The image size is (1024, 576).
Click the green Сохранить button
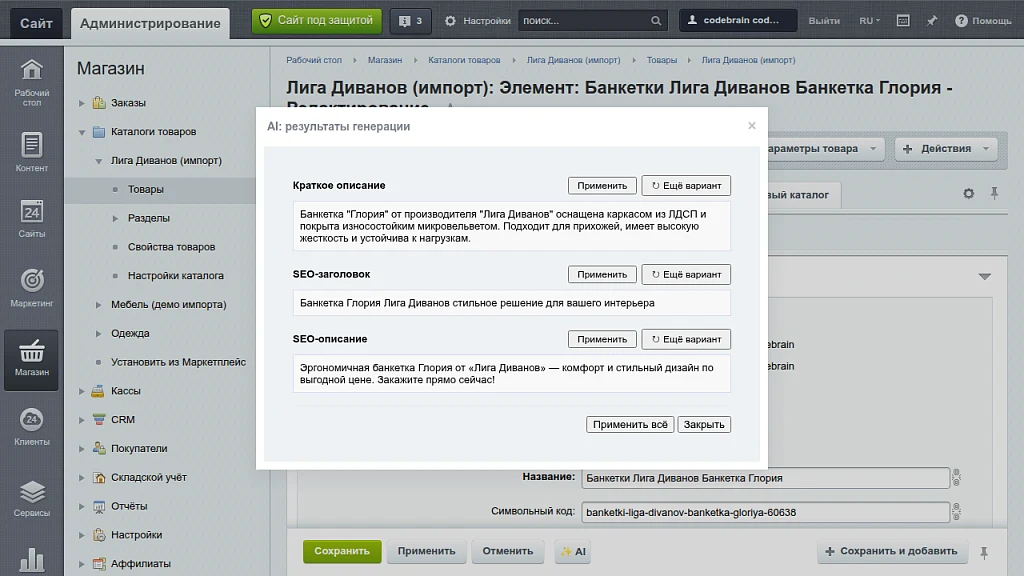pyautogui.click(x=342, y=551)
